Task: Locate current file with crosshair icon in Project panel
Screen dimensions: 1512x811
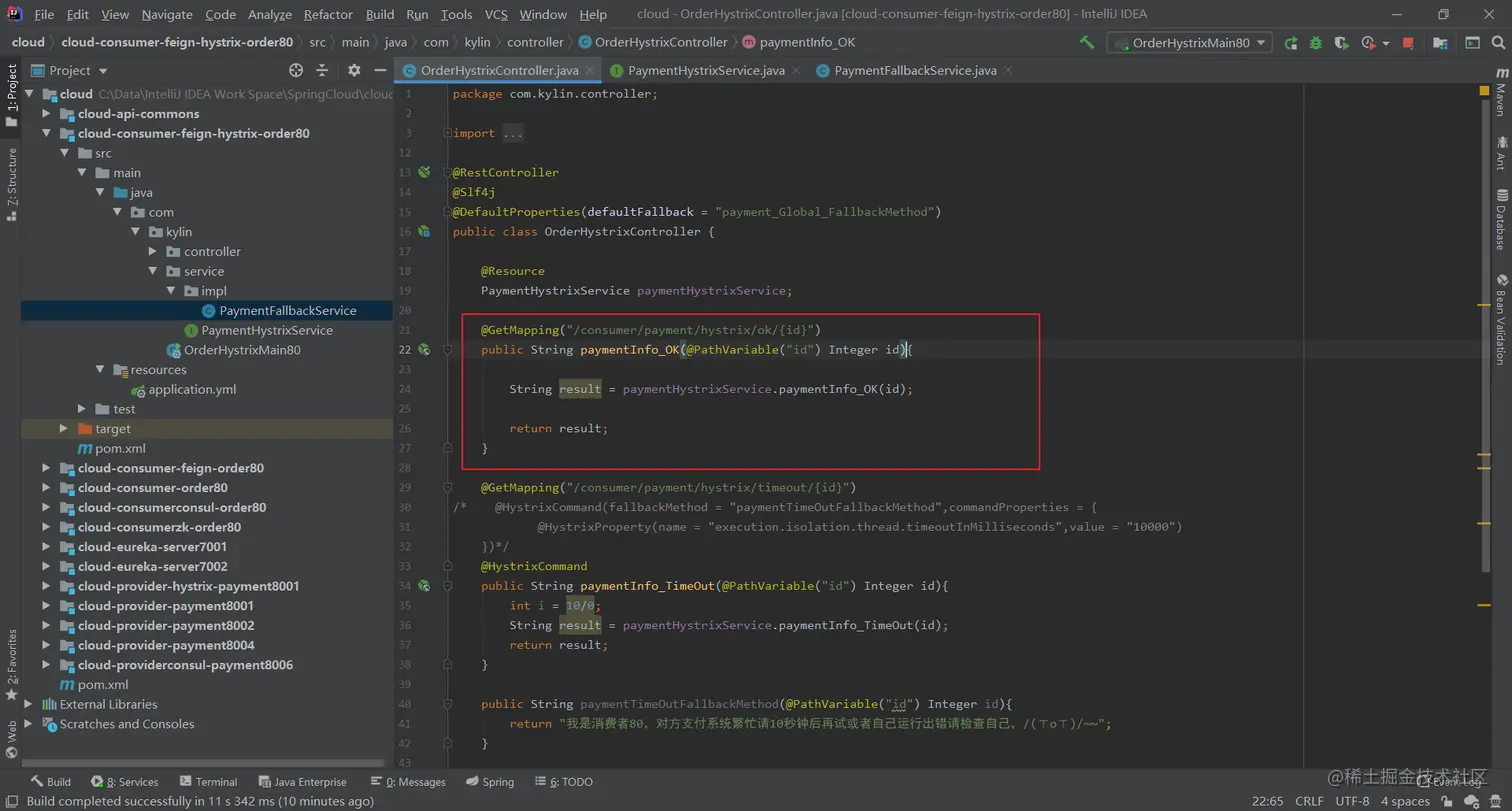Action: pos(296,70)
